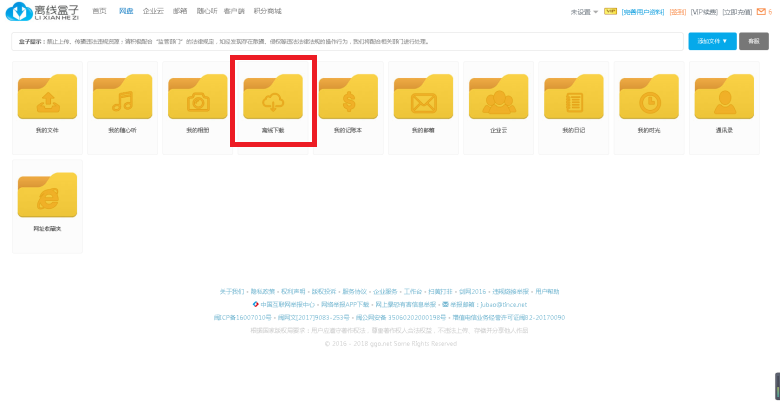
Task: Expand the blue 添加文件 dropdown button
Action: click(713, 41)
